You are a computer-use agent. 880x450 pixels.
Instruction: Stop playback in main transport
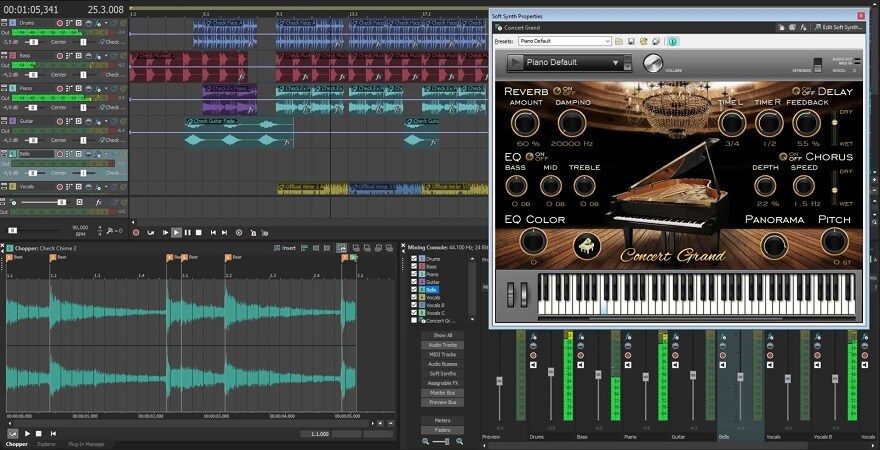pyautogui.click(x=199, y=232)
